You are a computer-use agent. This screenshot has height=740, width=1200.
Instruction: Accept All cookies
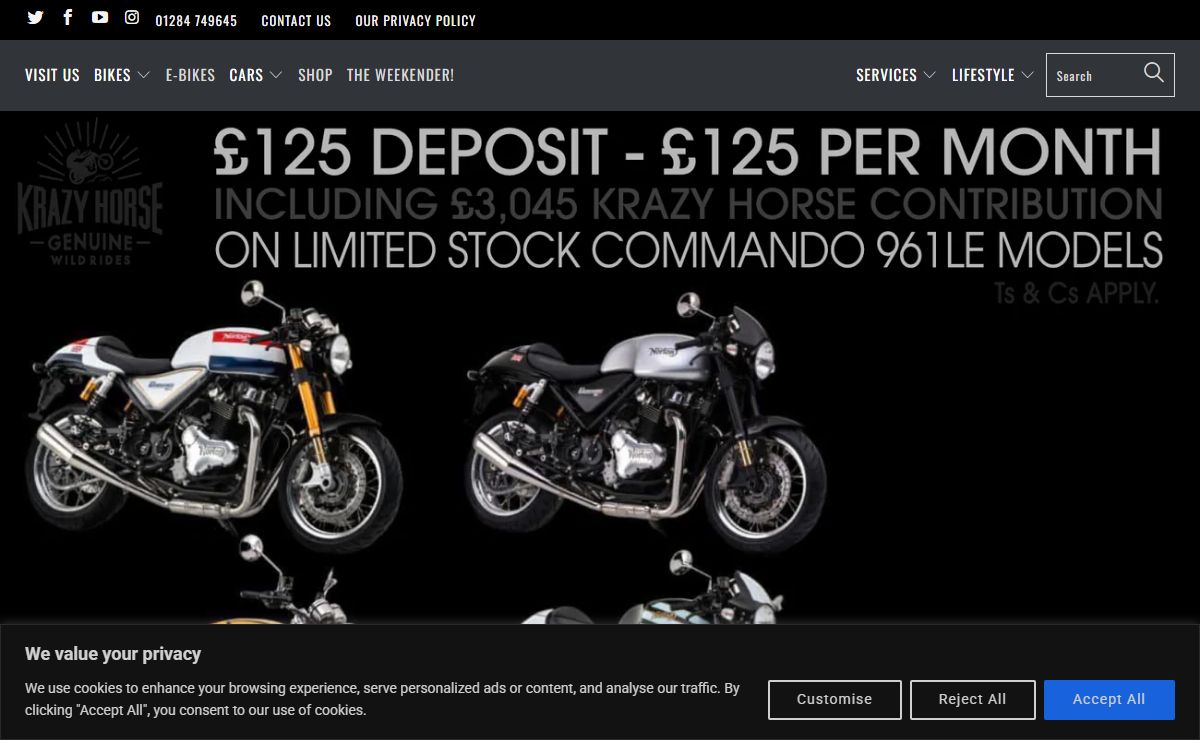1109,700
